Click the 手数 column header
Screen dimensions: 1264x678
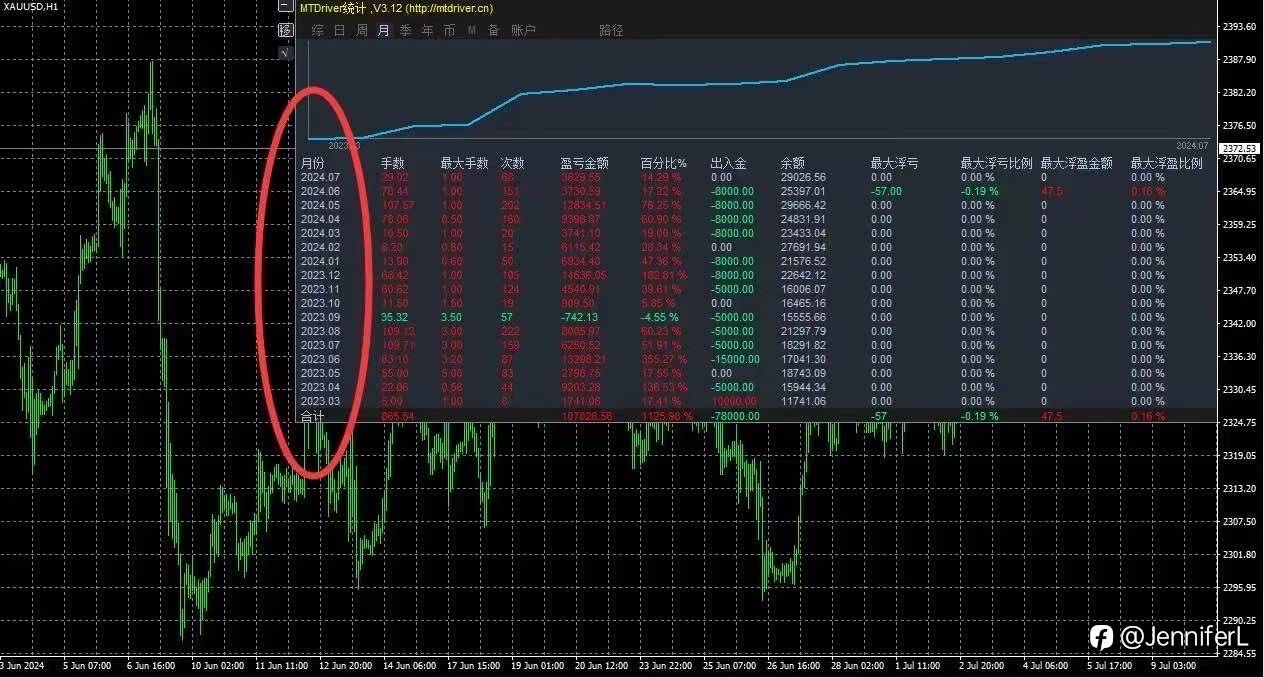(x=392, y=162)
